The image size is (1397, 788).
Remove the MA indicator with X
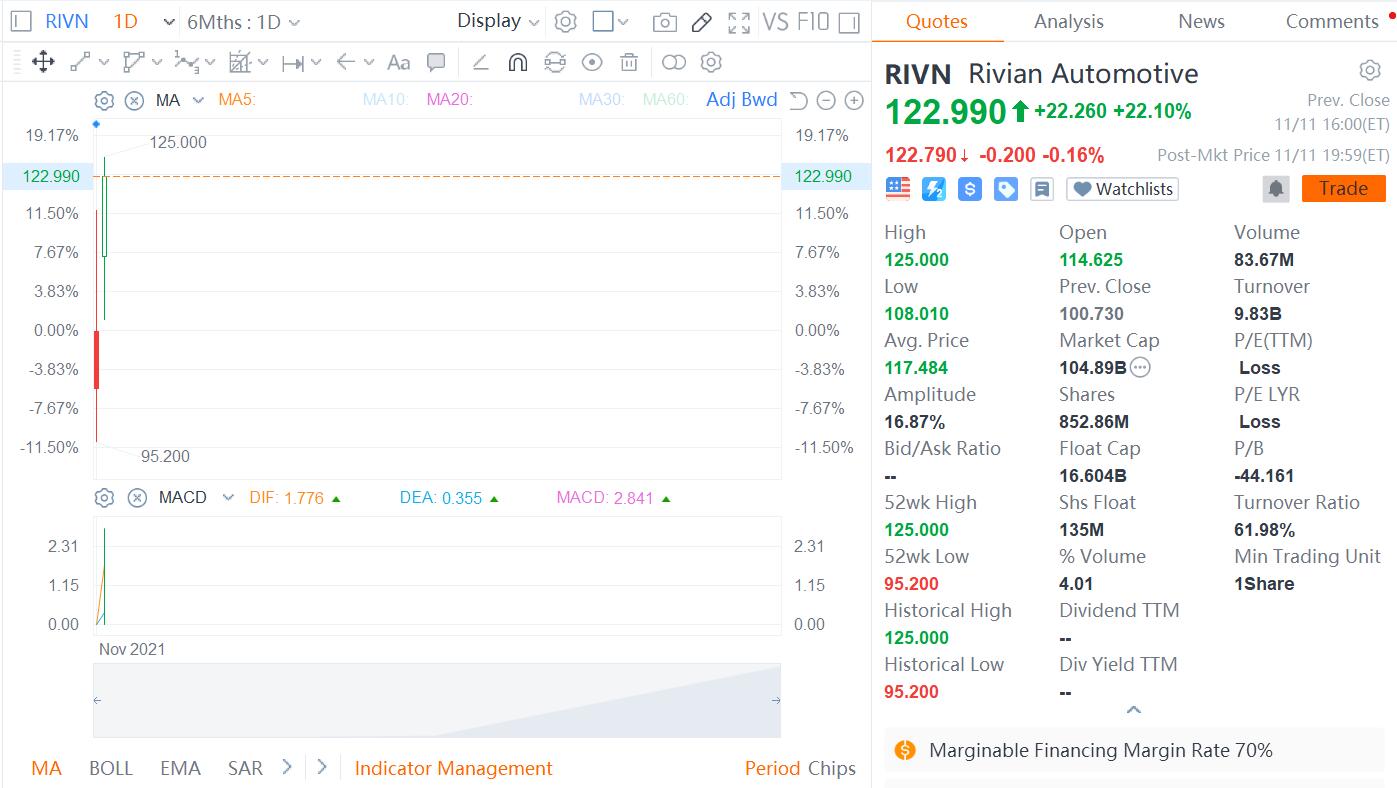[x=134, y=100]
